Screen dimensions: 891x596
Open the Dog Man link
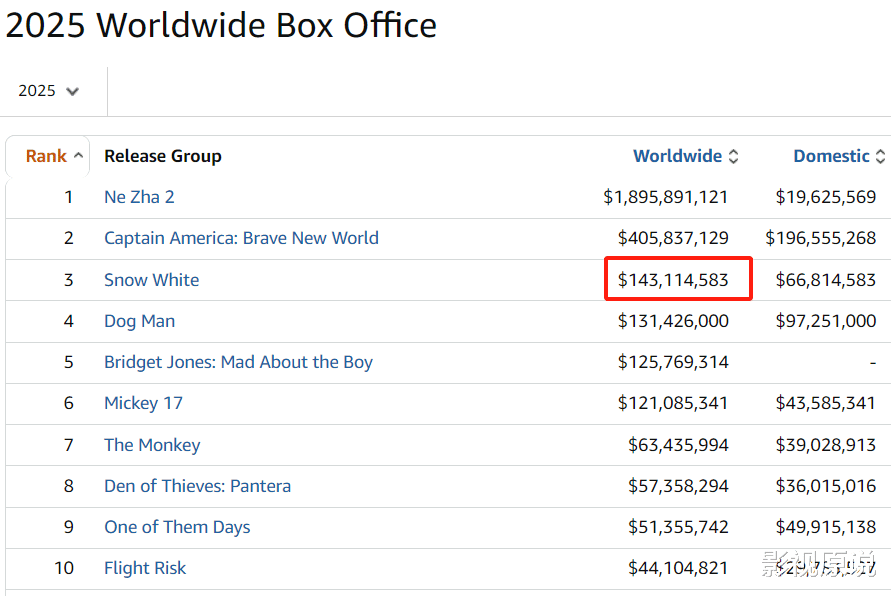[140, 321]
